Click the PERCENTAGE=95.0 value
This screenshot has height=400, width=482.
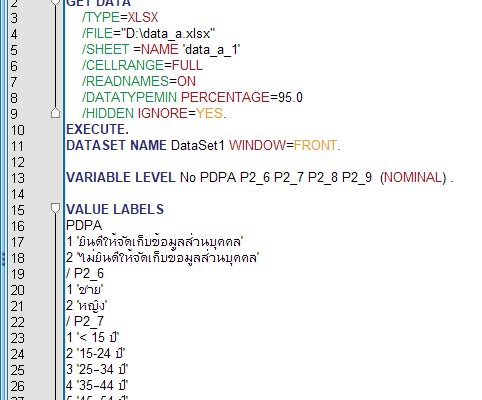[x=242, y=97]
